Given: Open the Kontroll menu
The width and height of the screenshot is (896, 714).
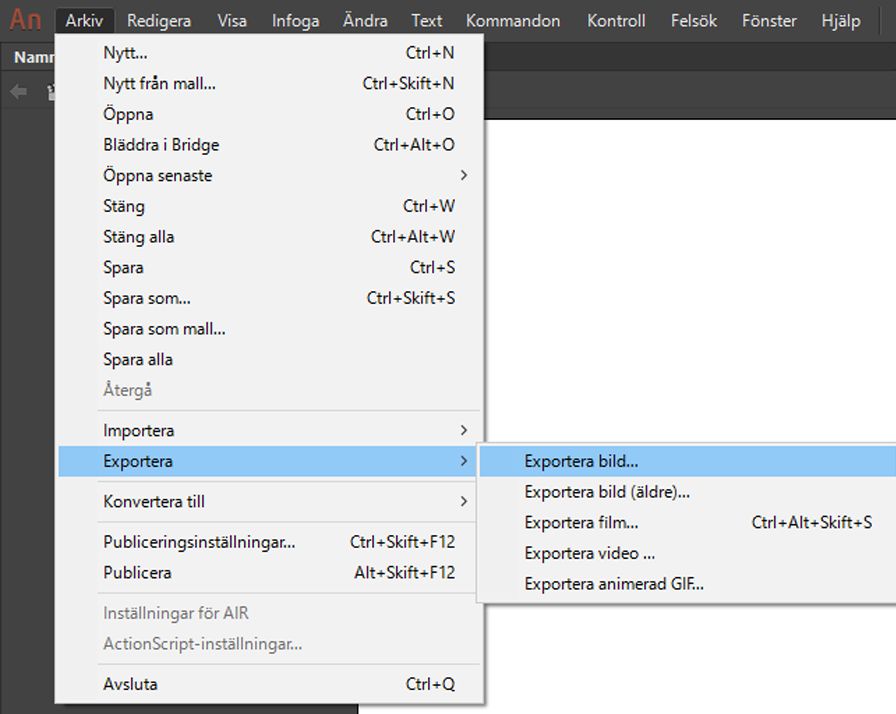Looking at the screenshot, I should pyautogui.click(x=616, y=20).
